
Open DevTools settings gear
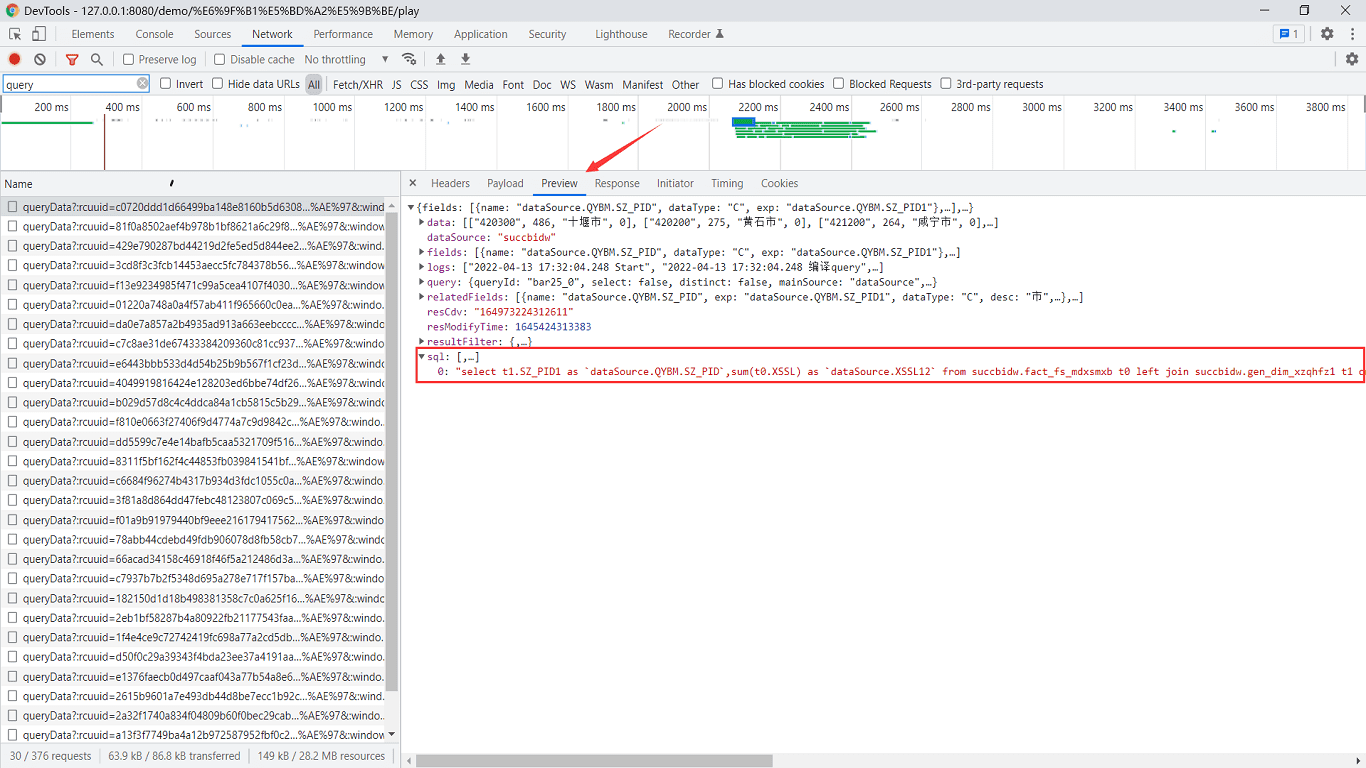[1327, 33]
